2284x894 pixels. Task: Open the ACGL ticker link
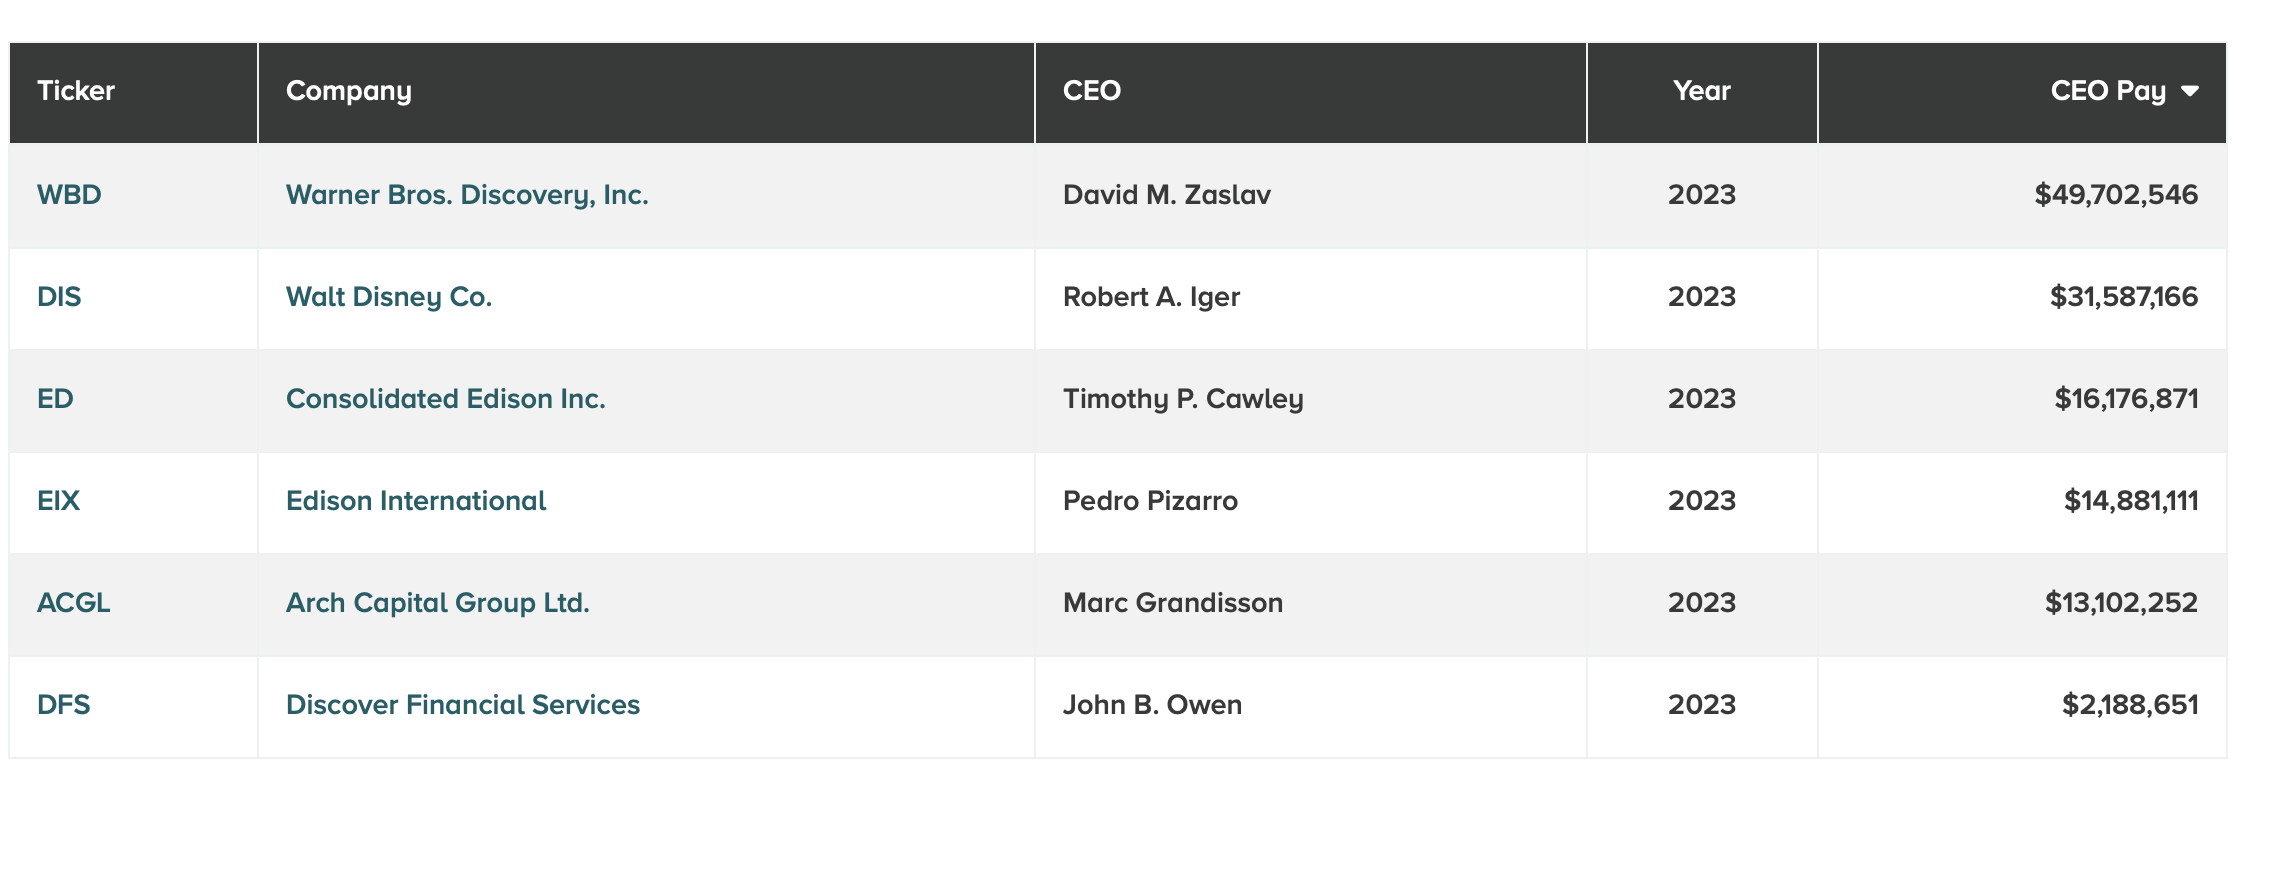(x=73, y=603)
